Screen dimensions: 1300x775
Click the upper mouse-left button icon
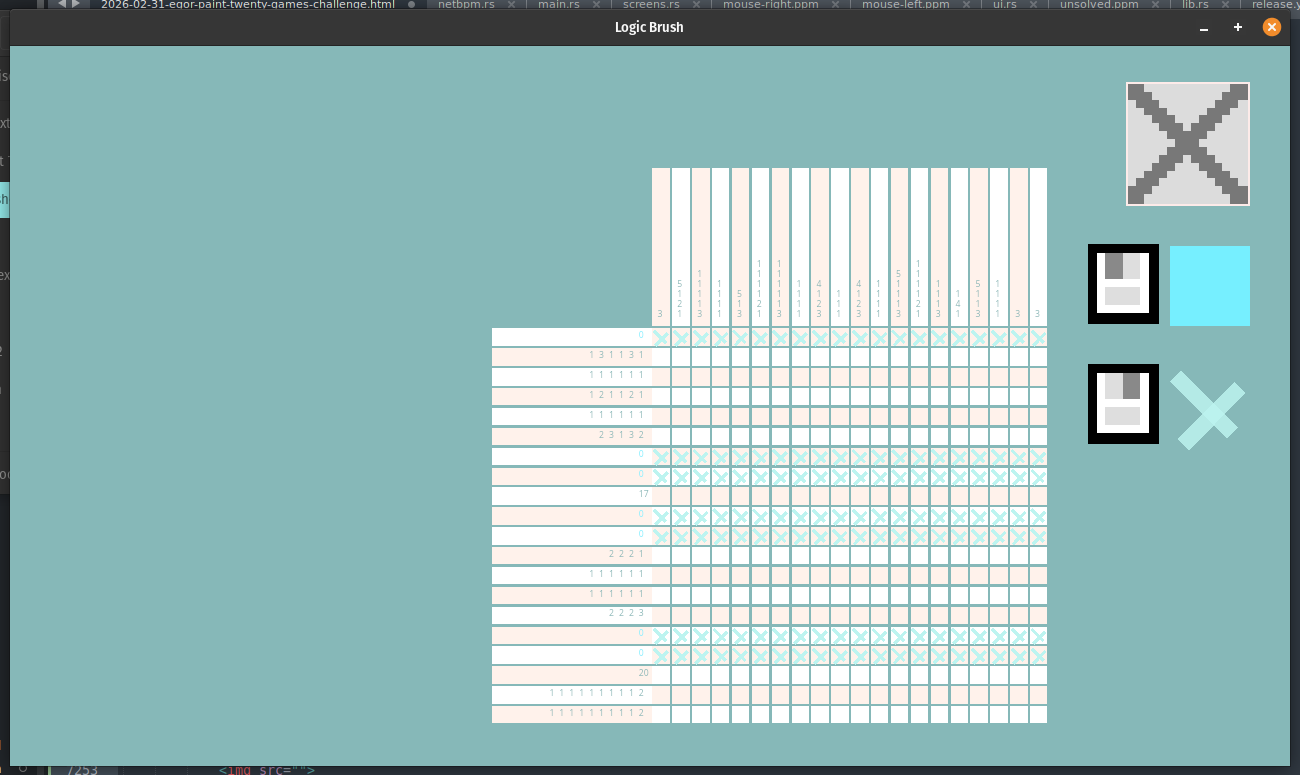coord(1123,284)
